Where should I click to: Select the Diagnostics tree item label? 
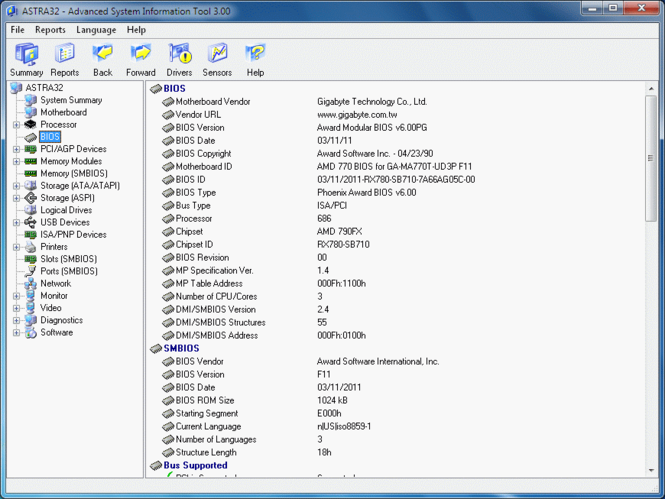click(61, 321)
